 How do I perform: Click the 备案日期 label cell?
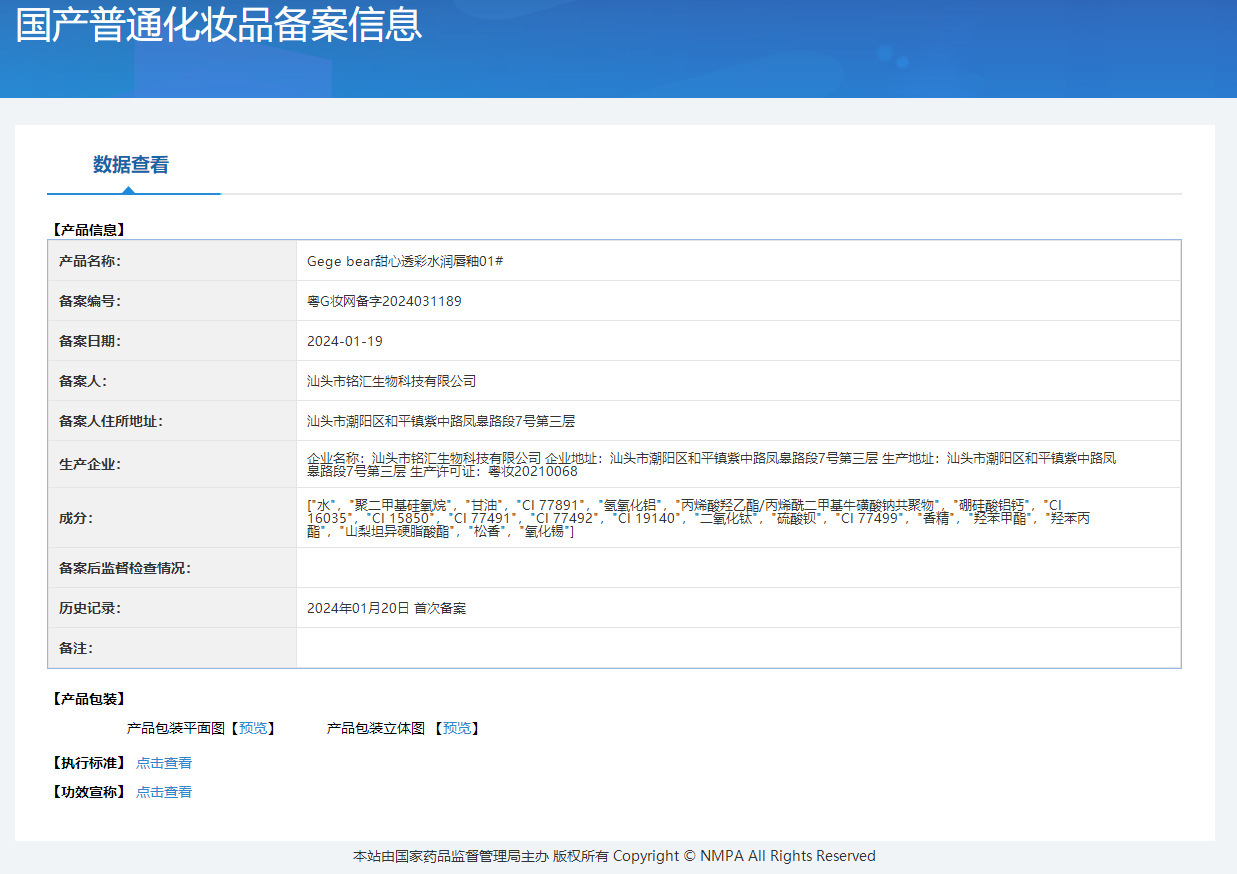pyautogui.click(x=172, y=341)
